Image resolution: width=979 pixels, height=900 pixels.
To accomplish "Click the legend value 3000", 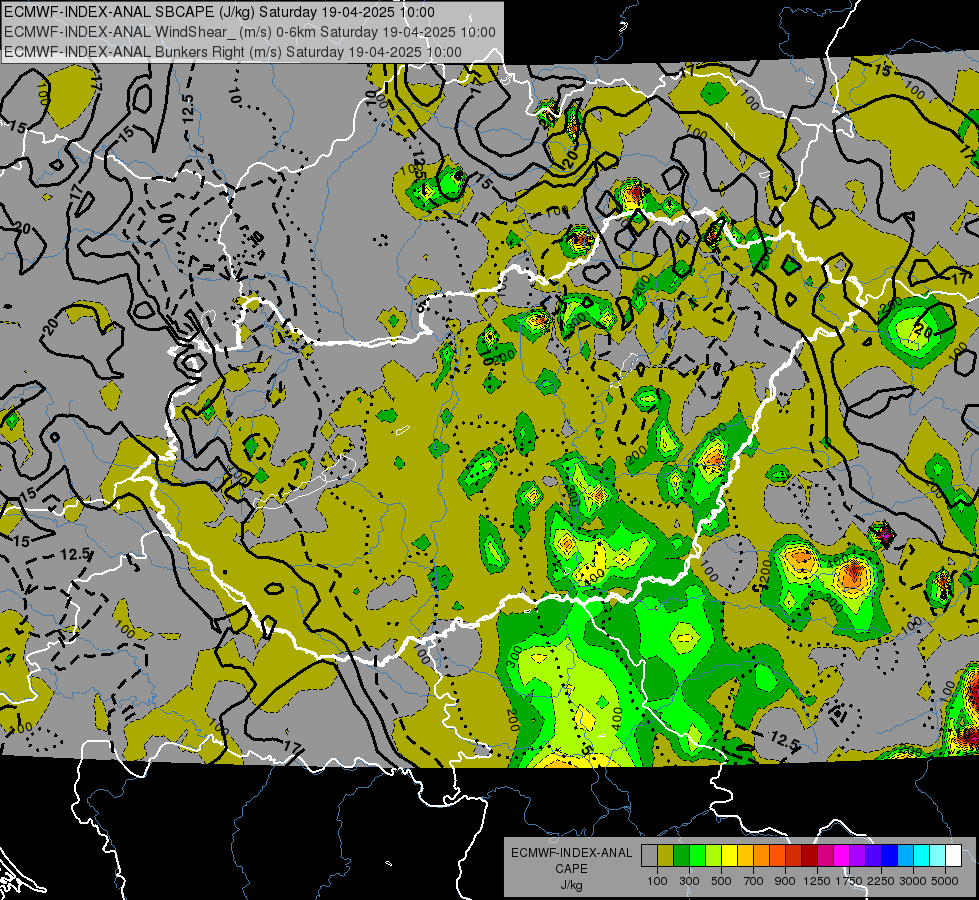I will coord(913,881).
